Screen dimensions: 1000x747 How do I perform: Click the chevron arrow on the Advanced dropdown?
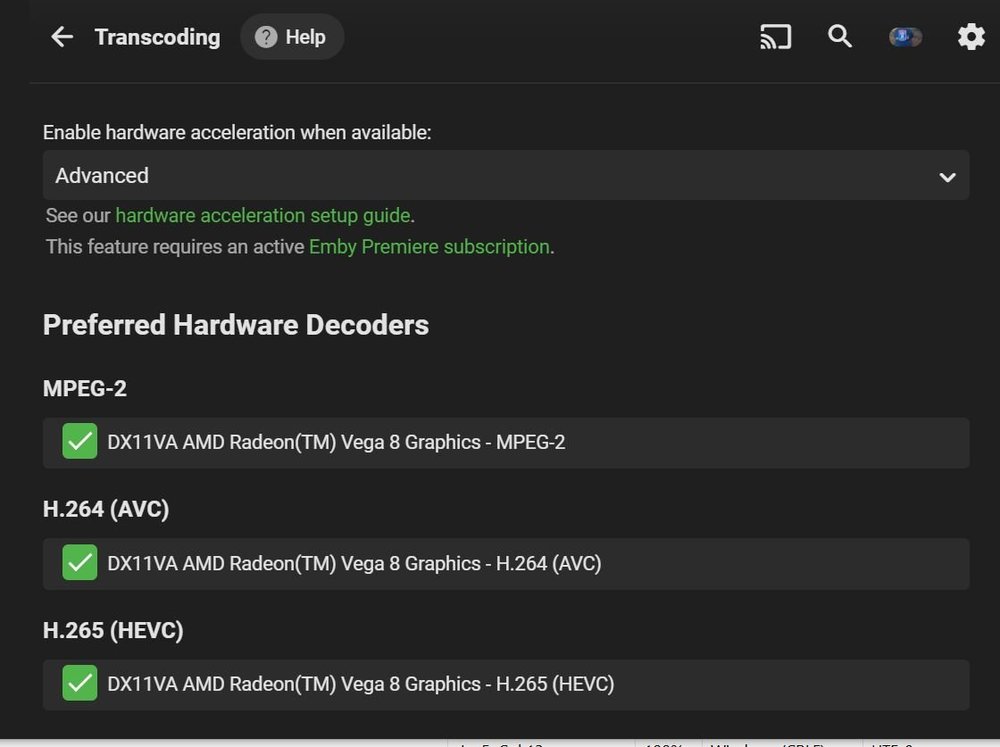[947, 177]
